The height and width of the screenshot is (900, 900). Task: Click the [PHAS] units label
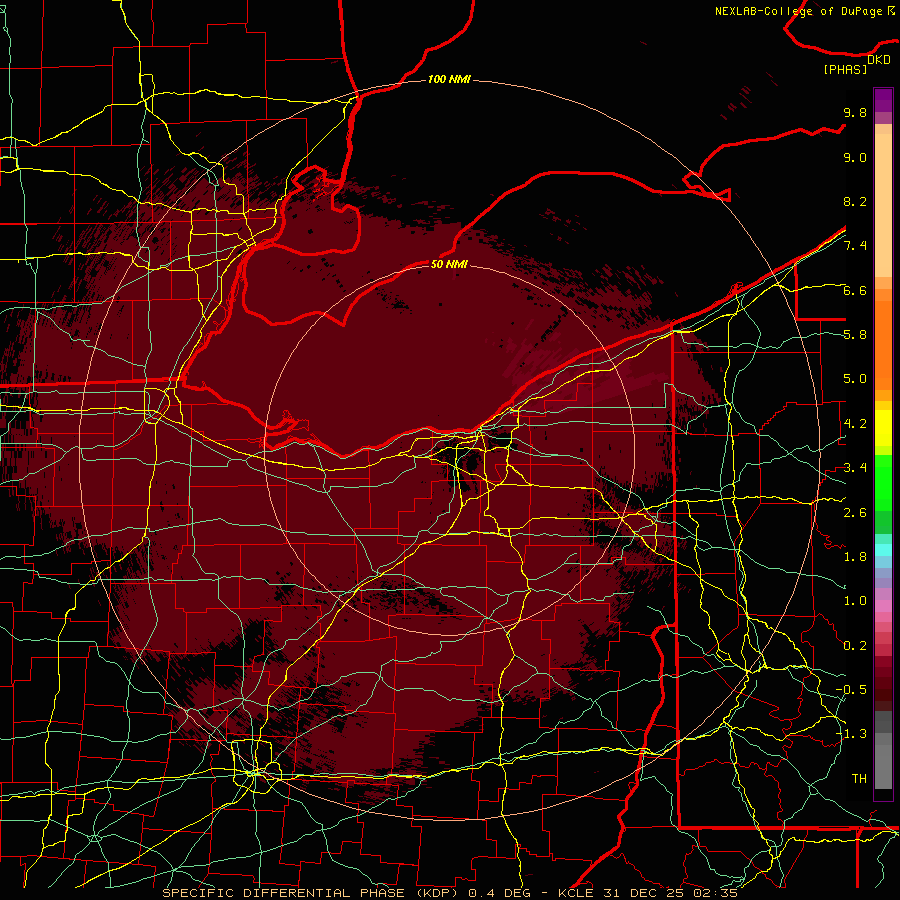tap(845, 69)
